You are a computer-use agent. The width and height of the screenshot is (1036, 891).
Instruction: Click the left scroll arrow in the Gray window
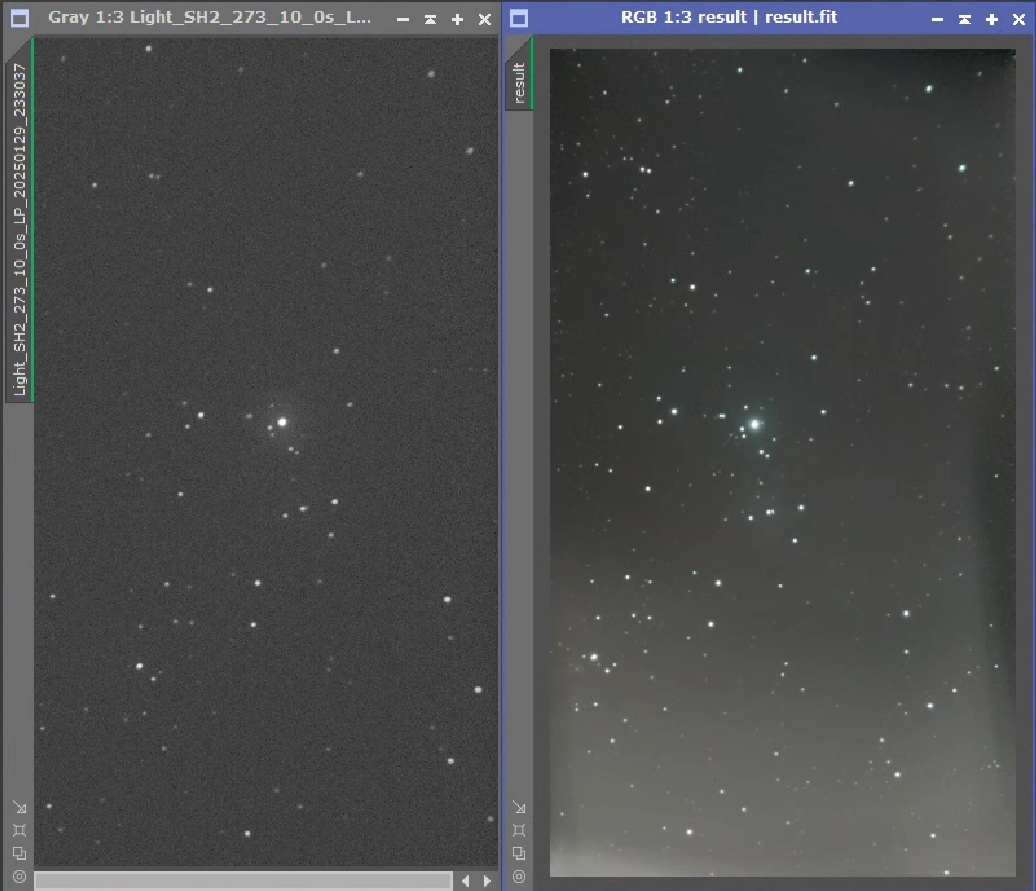pyautogui.click(x=466, y=880)
